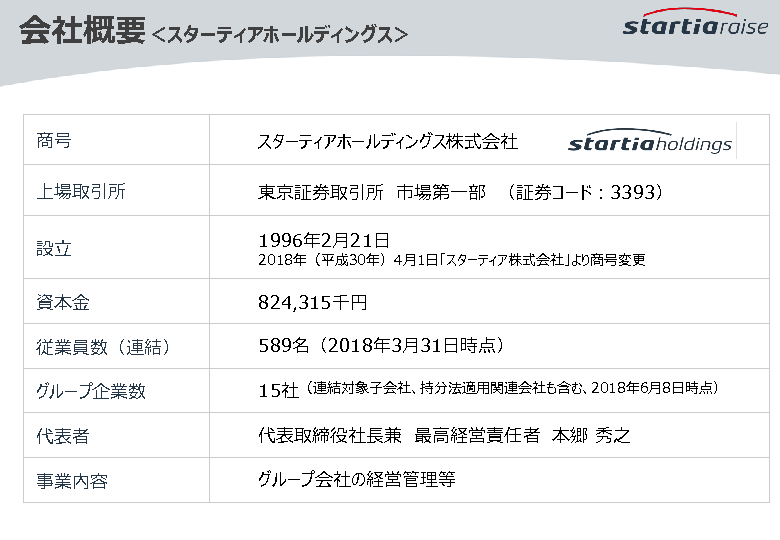Select the 資本金 row label
This screenshot has width=780, height=540.
click(x=63, y=302)
